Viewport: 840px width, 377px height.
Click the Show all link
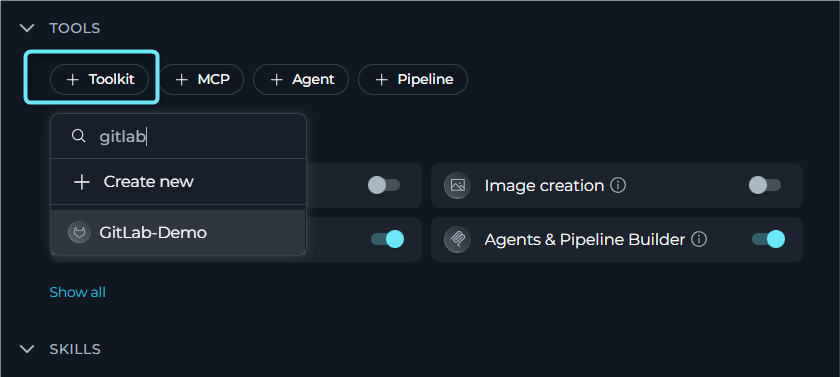coord(78,292)
